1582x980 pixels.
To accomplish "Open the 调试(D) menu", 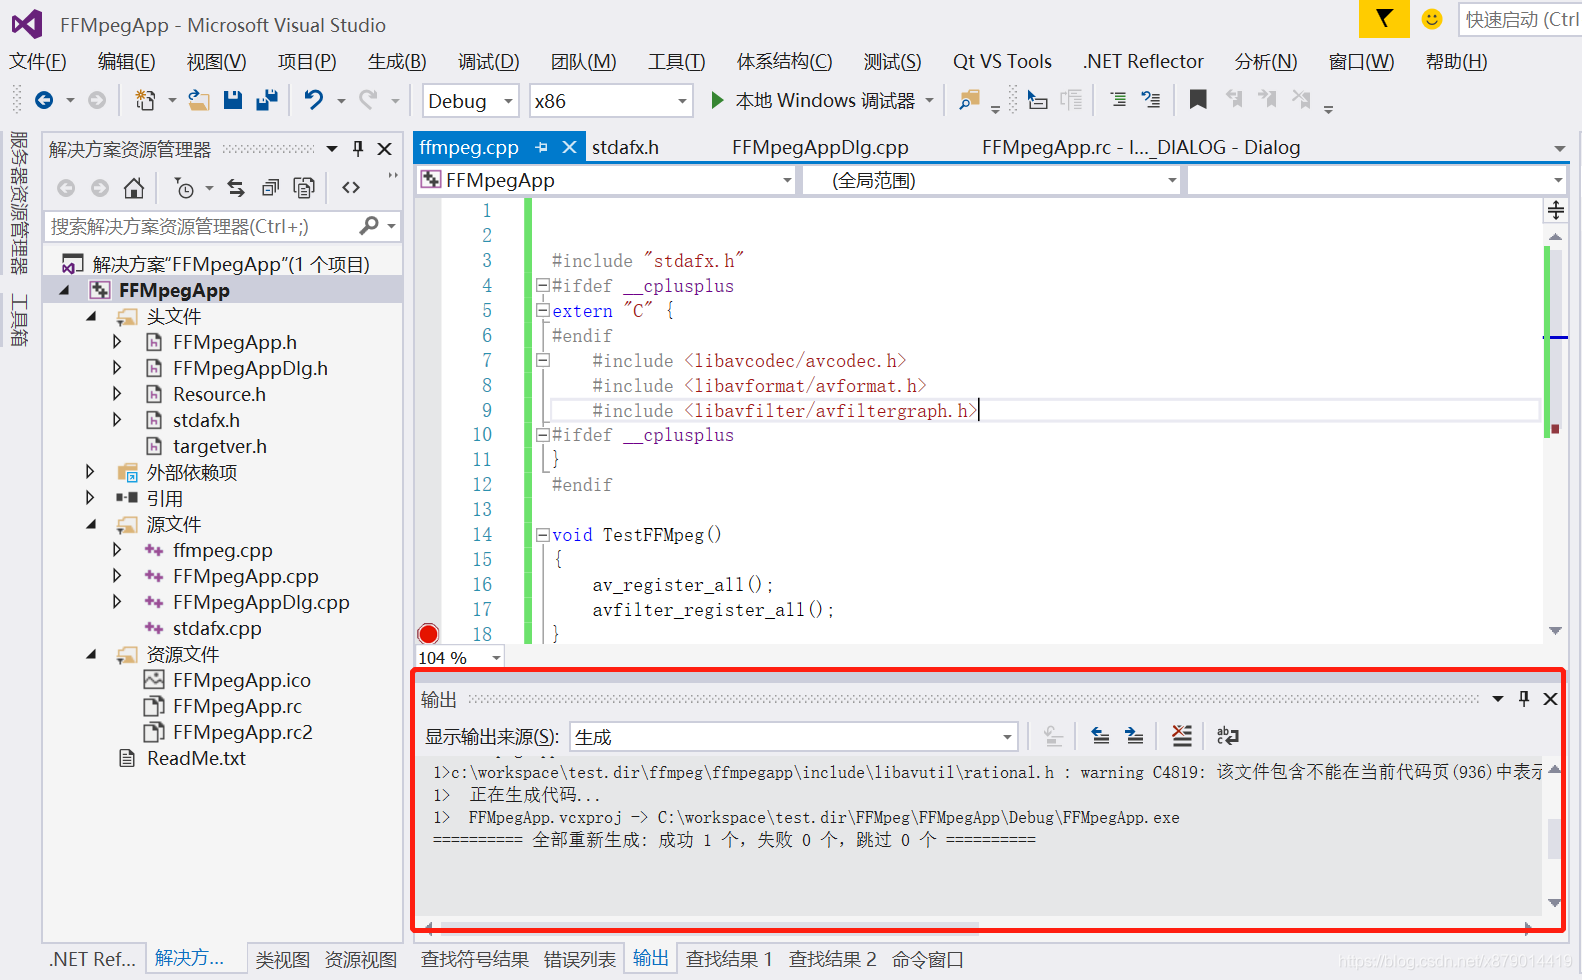I will click(x=489, y=61).
